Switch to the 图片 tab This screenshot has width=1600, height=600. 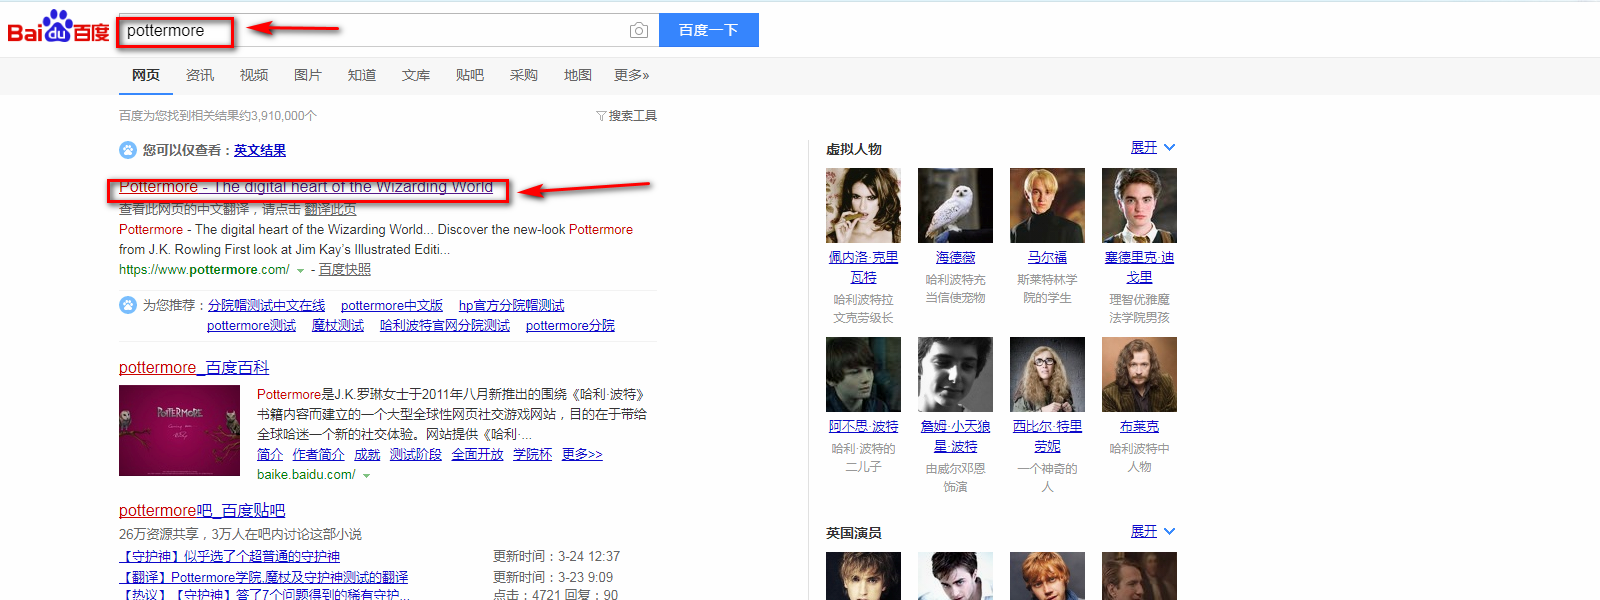point(308,75)
